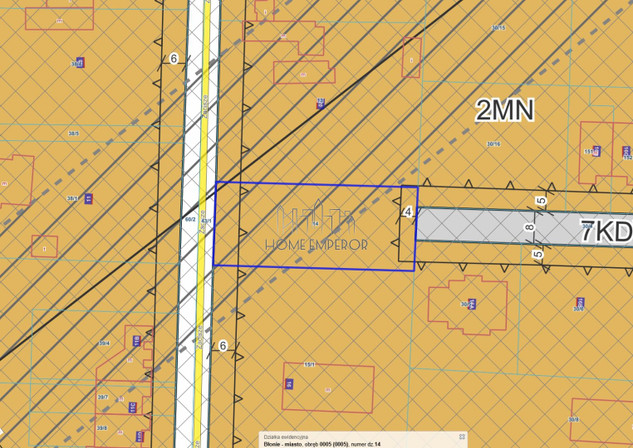This screenshot has width=633, height=448.
Task: Click the 'Działka ewidencyjna' popup header
Action: point(284,436)
